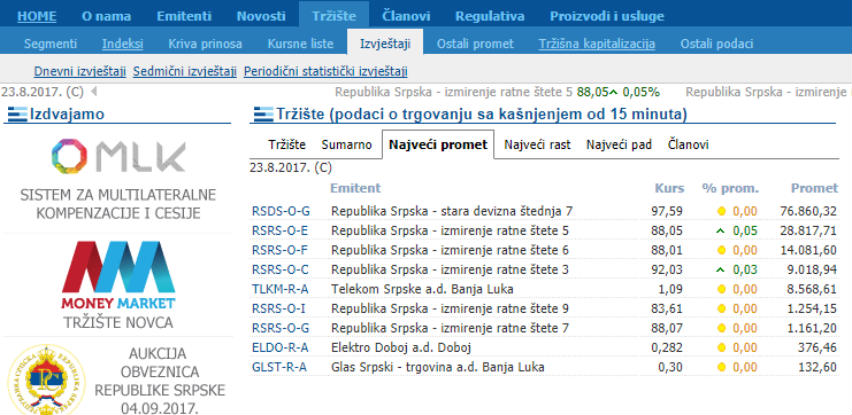Open the Segmenti submenu
The height and width of the screenshot is (415, 852).
[x=51, y=44]
